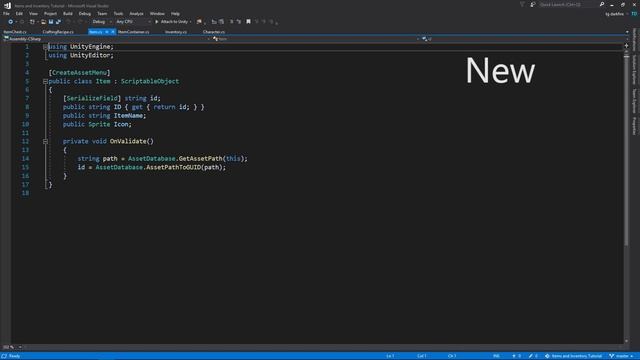This screenshot has height=360, width=640.
Task: Click the Items and Inventory Tutorial repository item
Action: 573,356
